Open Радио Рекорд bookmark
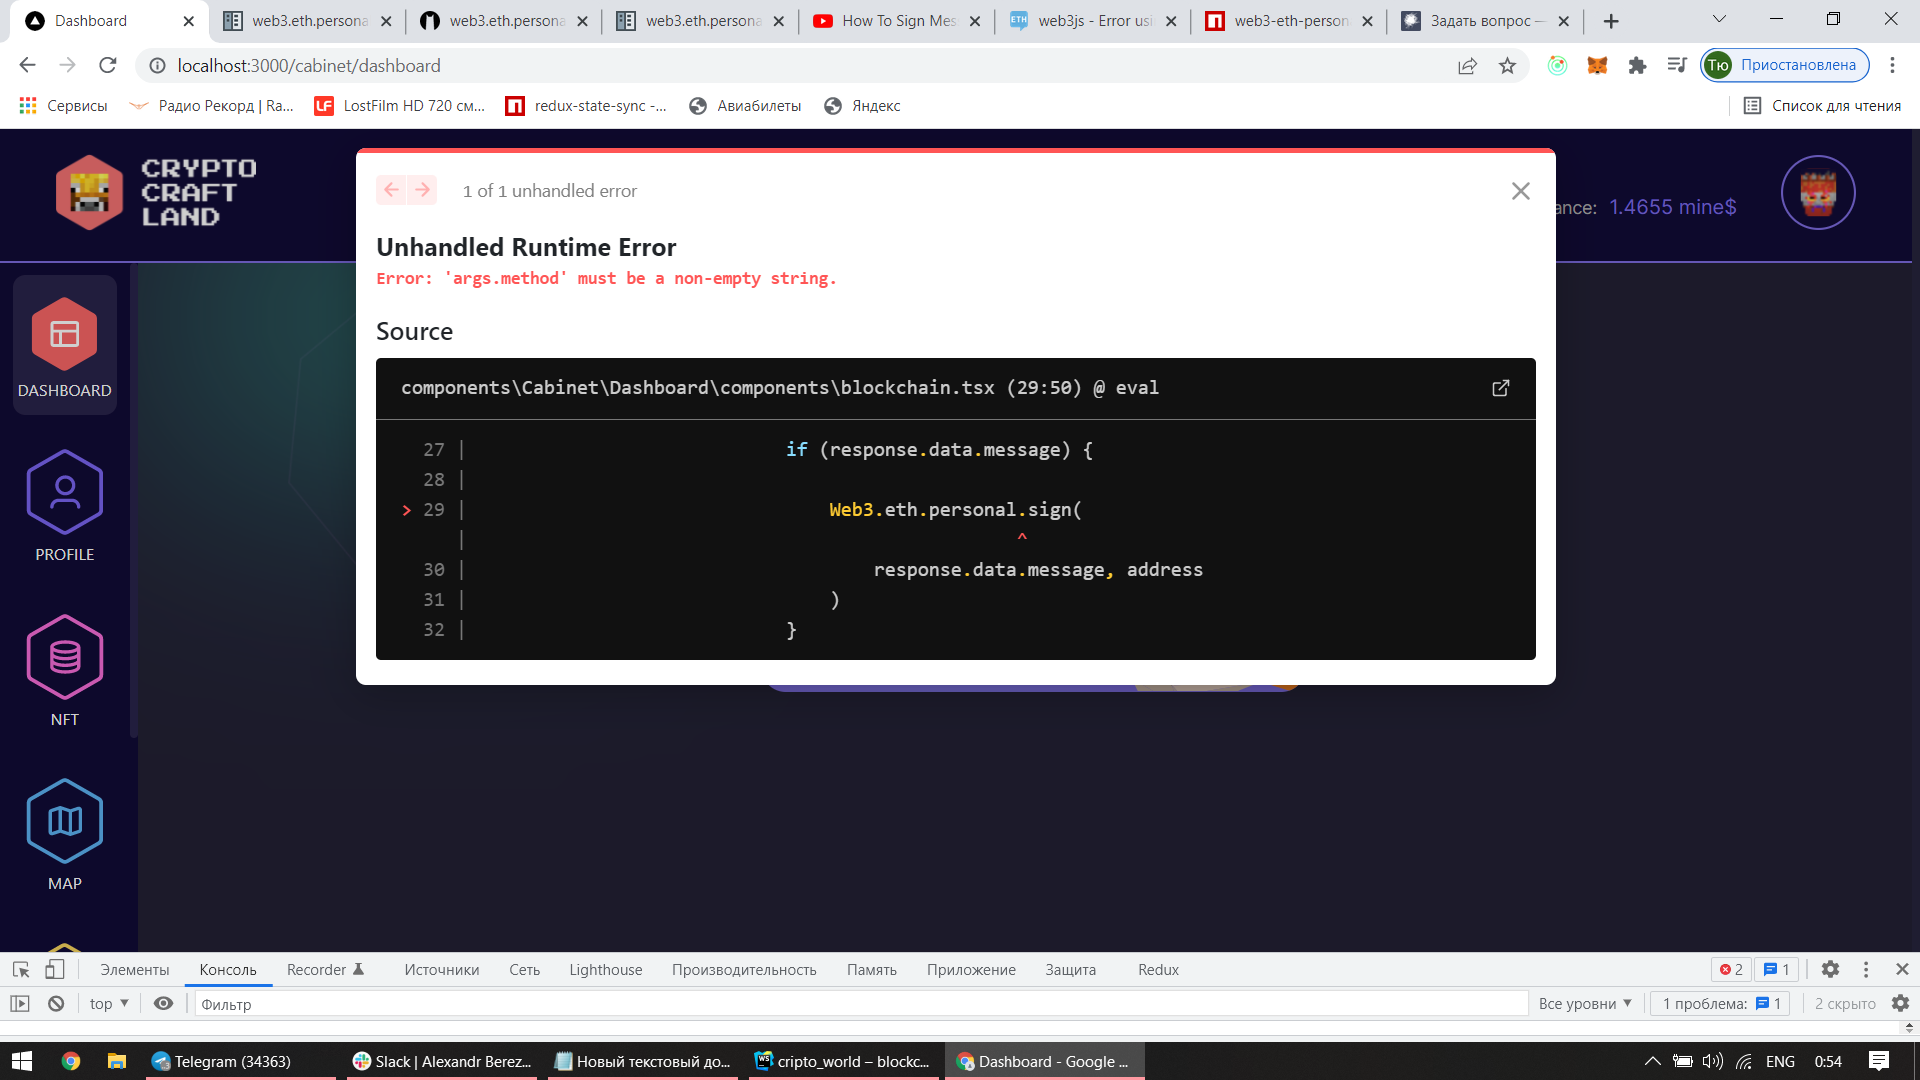This screenshot has width=1920, height=1080. pyautogui.click(x=212, y=106)
